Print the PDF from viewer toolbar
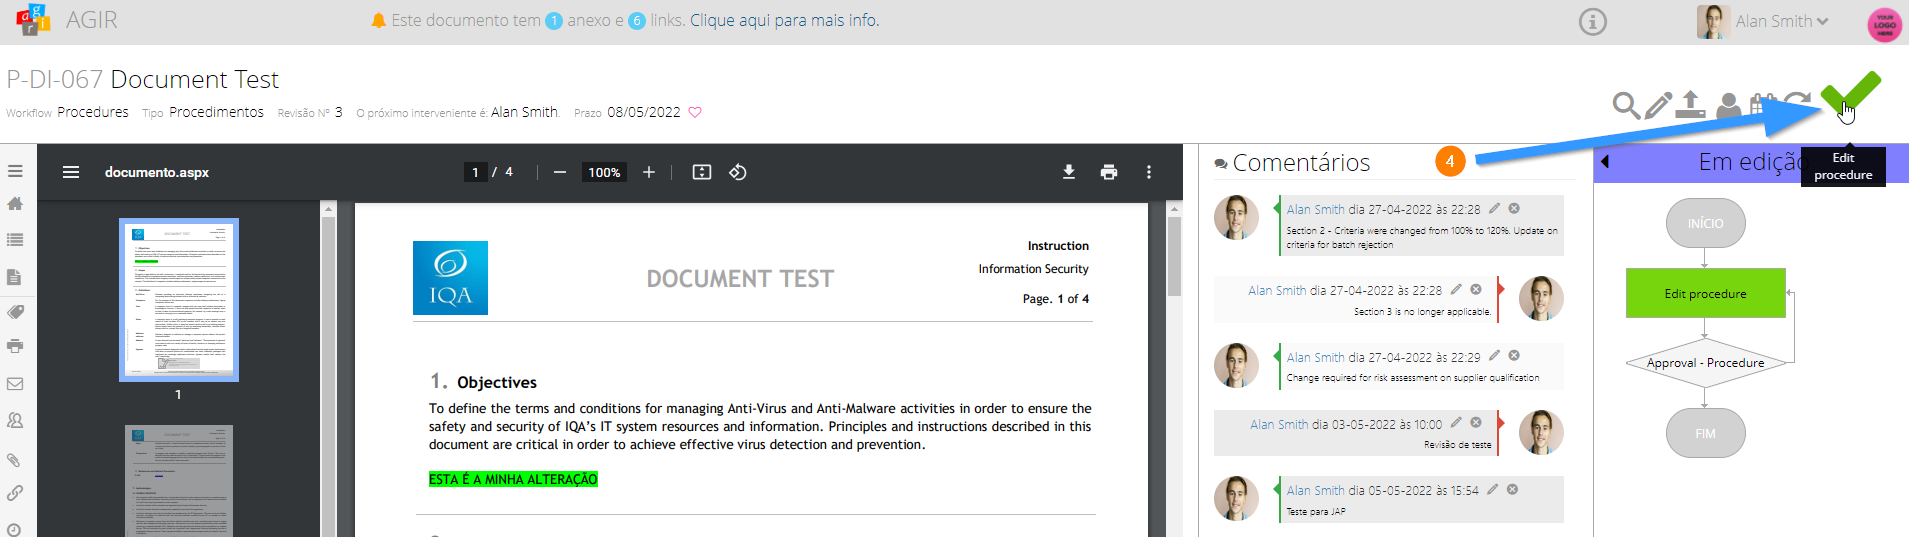Screen dimensions: 1909x537 click(x=1109, y=172)
